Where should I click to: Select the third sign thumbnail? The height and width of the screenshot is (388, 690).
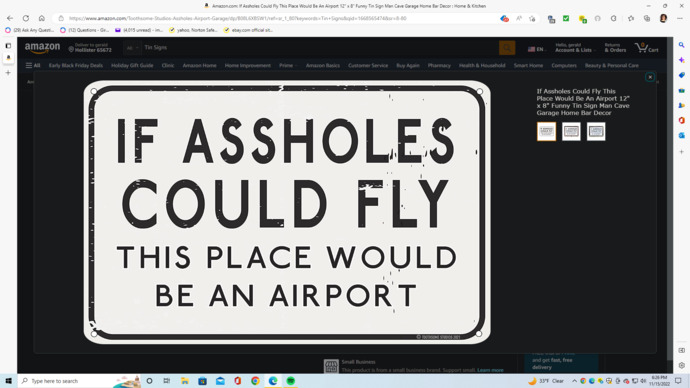(x=596, y=132)
